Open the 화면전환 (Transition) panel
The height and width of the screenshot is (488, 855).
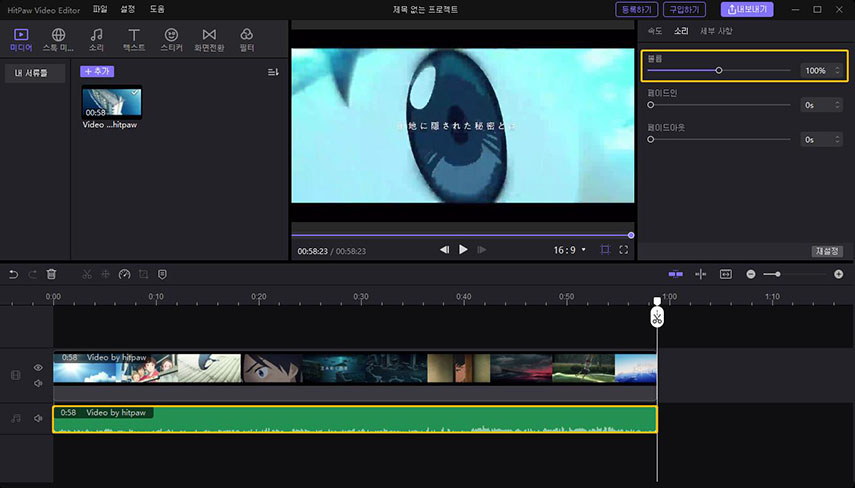point(209,40)
